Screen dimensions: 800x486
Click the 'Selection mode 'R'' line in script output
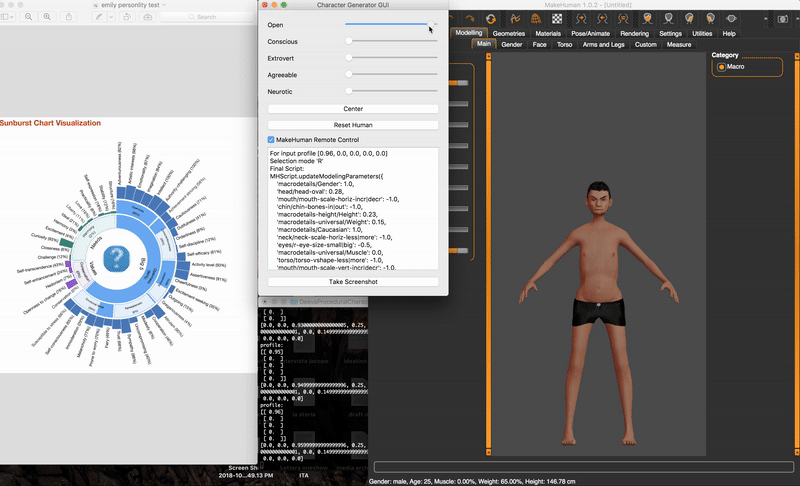pos(296,161)
